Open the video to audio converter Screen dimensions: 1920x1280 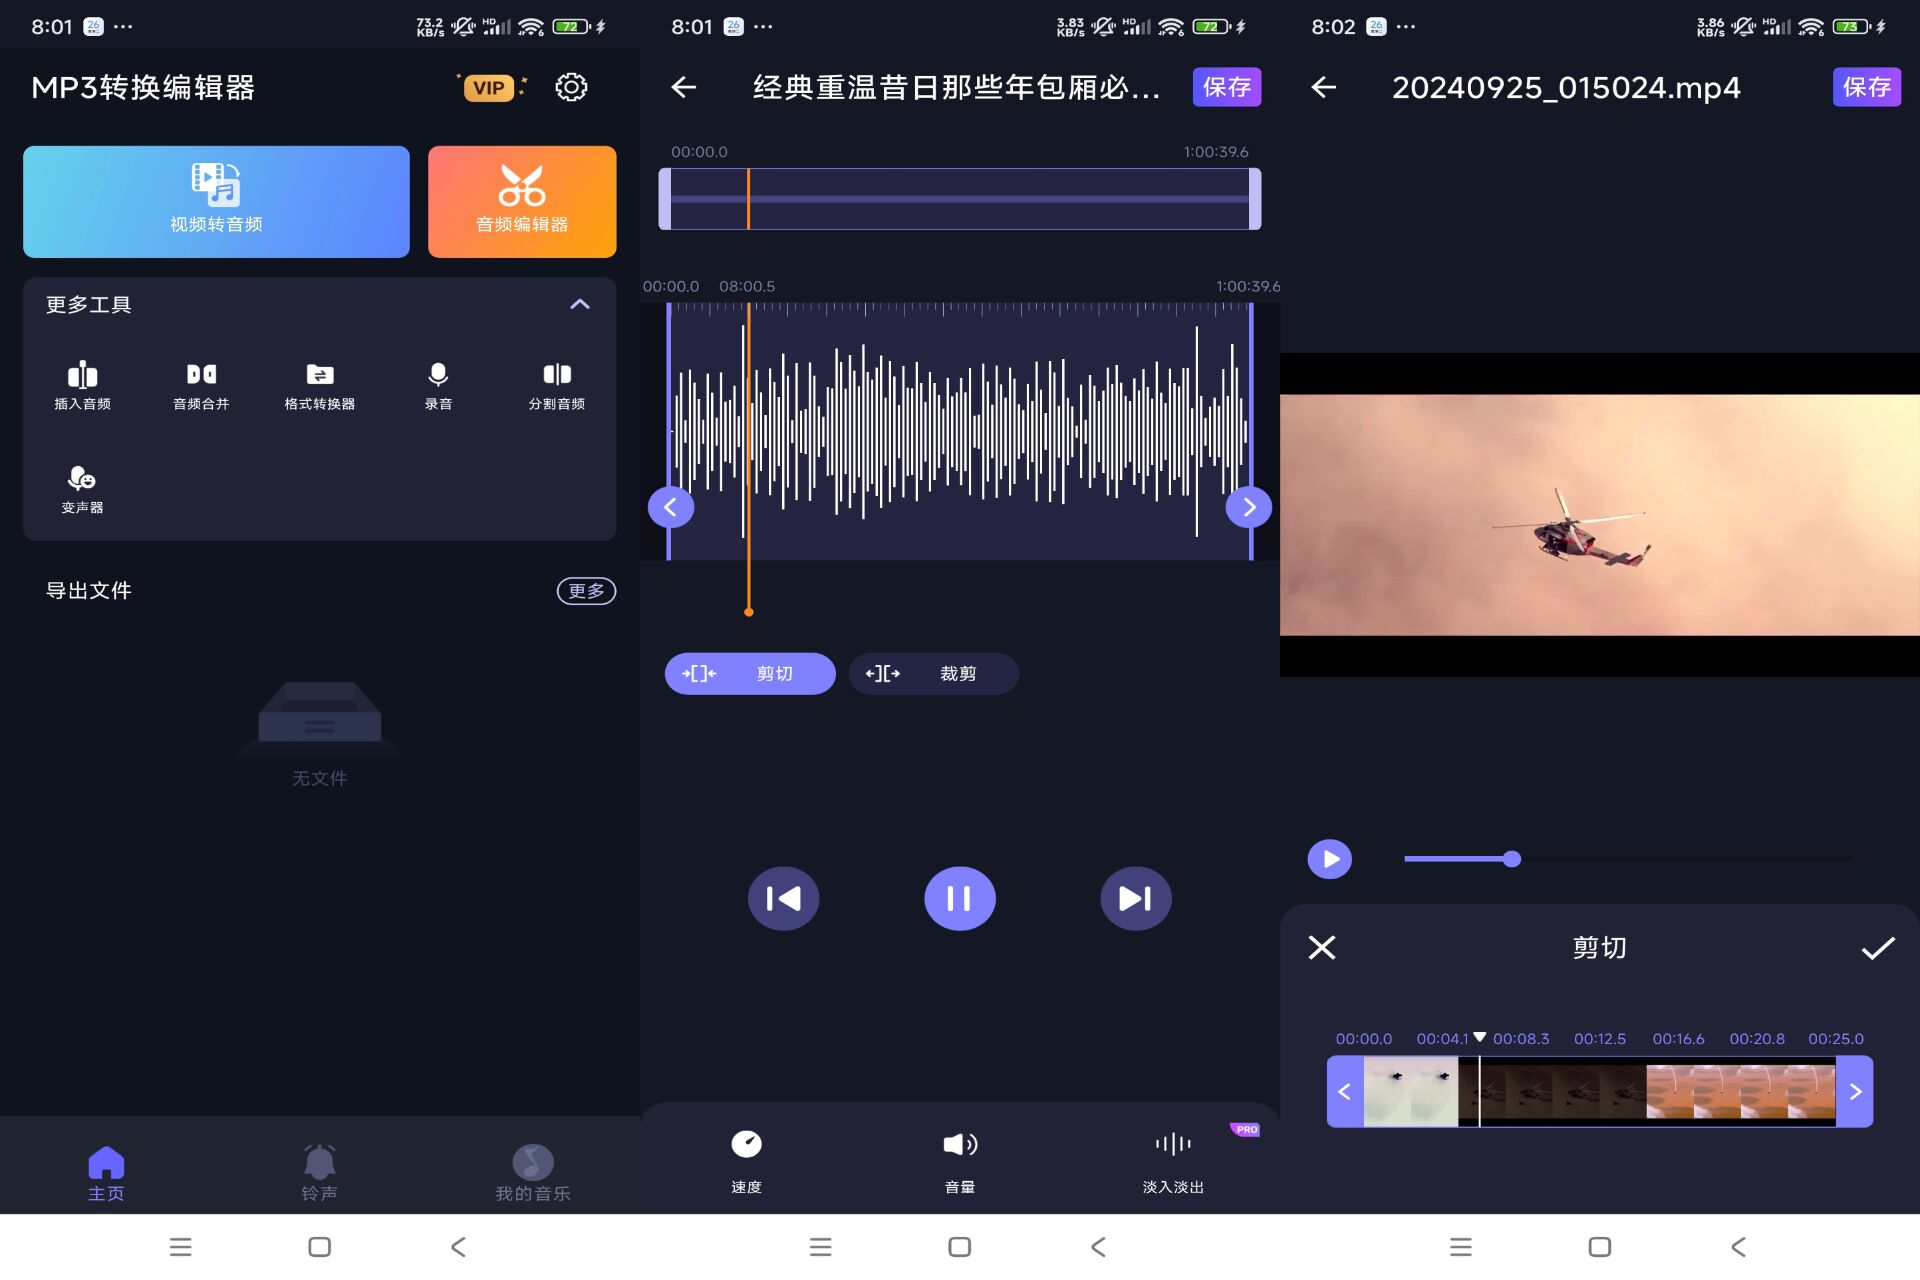pyautogui.click(x=216, y=201)
